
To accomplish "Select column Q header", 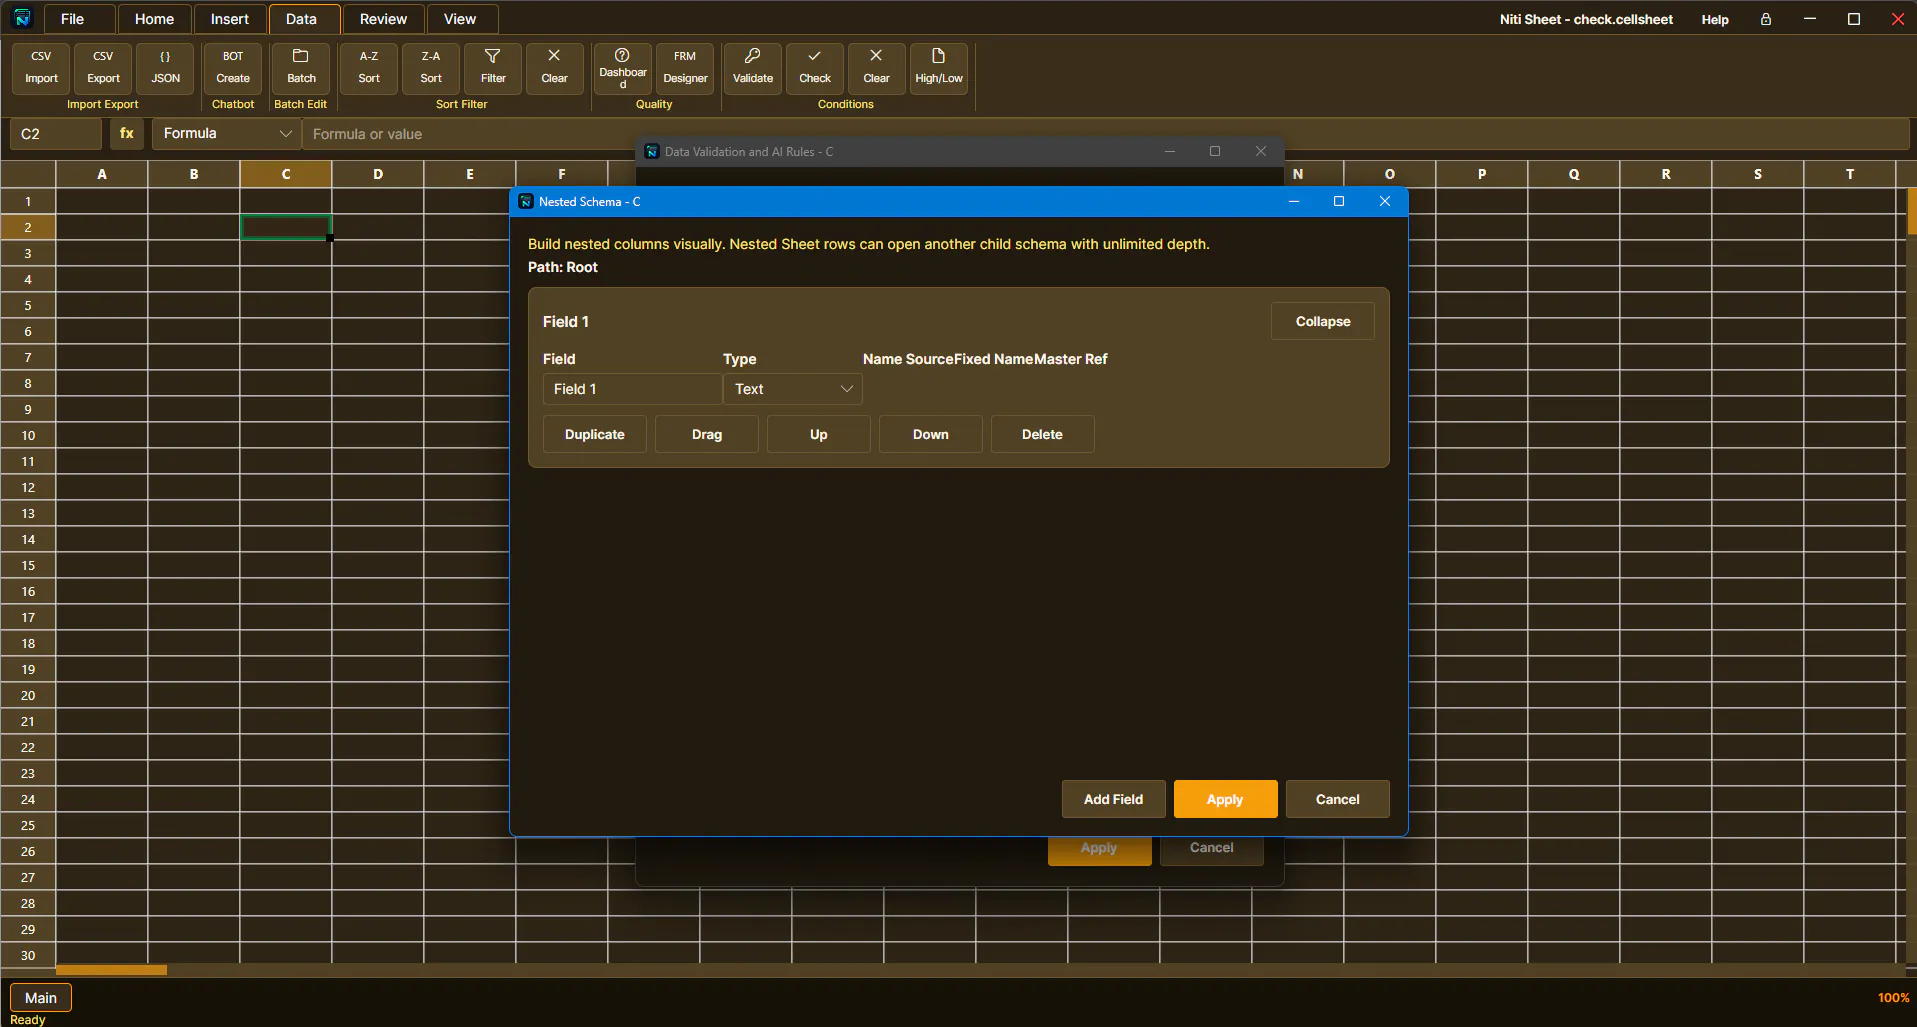I will 1574,174.
